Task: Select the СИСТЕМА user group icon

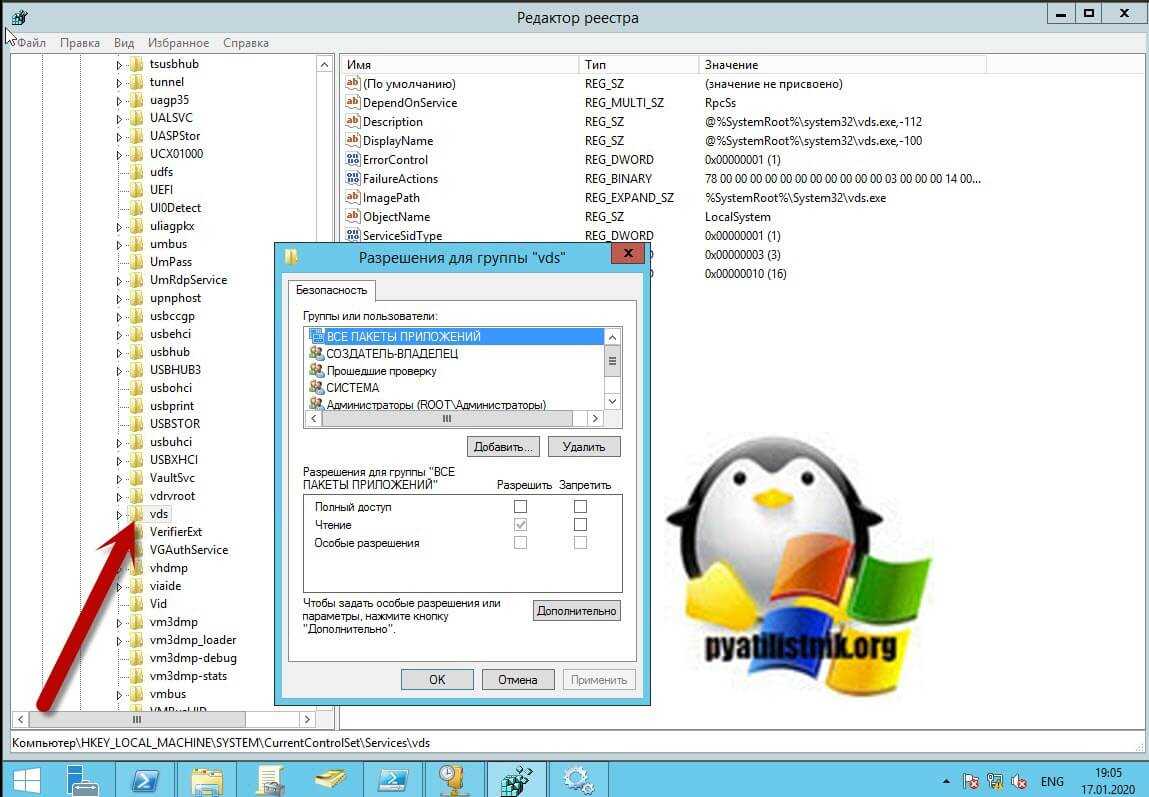Action: coord(317,388)
